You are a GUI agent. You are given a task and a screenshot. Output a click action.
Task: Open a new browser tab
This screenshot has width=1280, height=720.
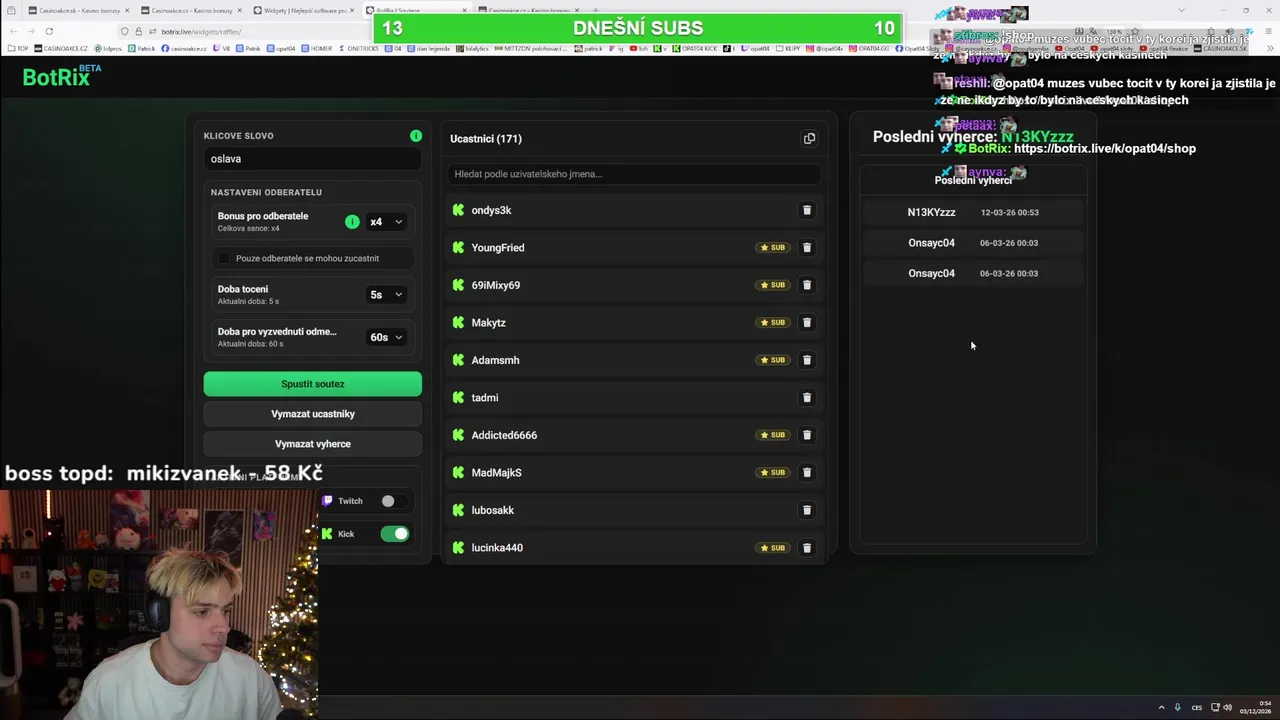[595, 10]
